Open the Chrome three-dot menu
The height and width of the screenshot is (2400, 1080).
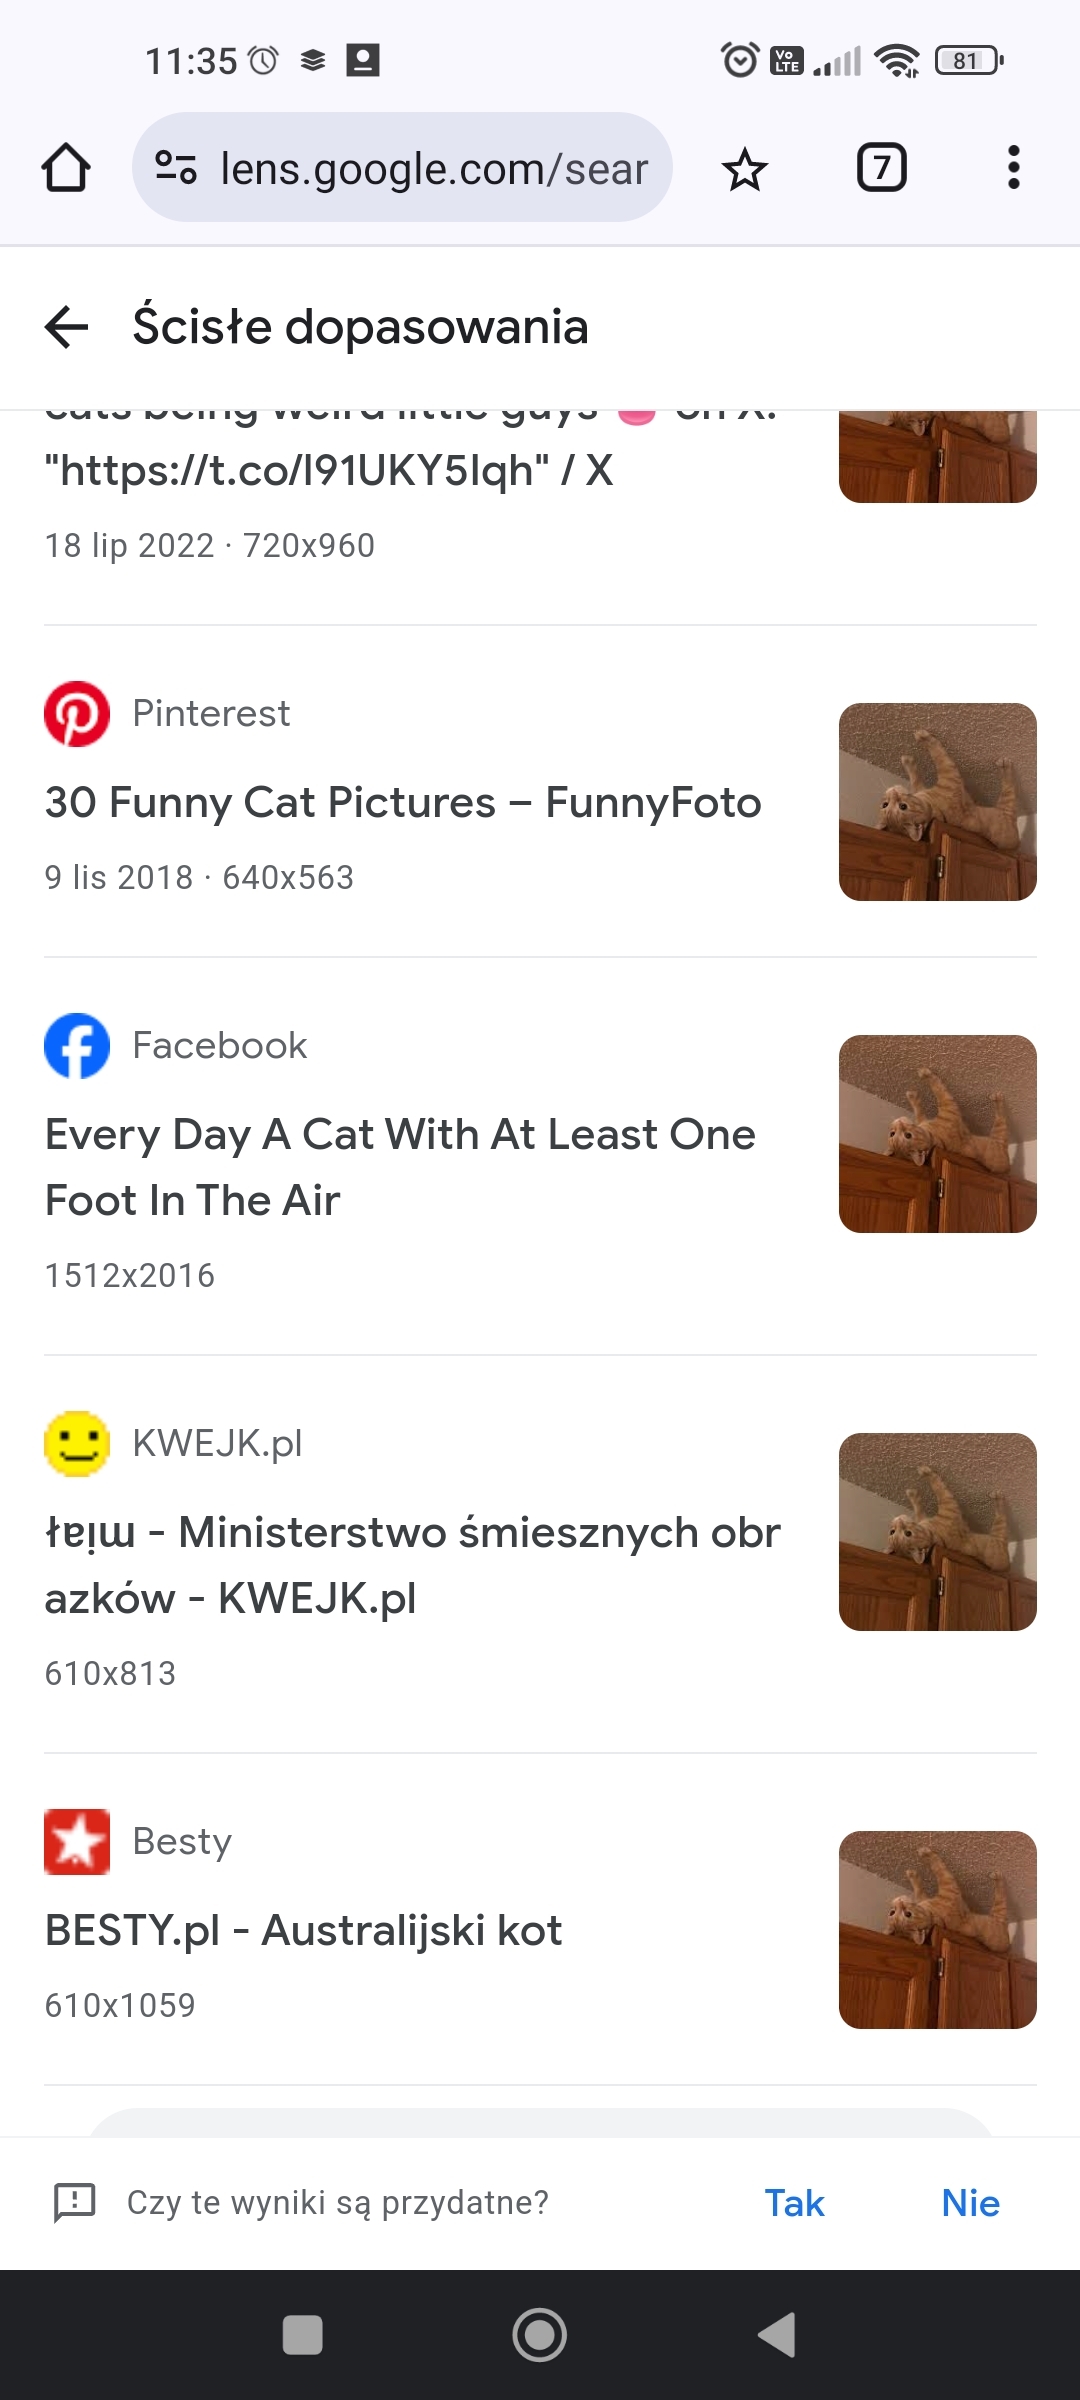pos(1013,168)
